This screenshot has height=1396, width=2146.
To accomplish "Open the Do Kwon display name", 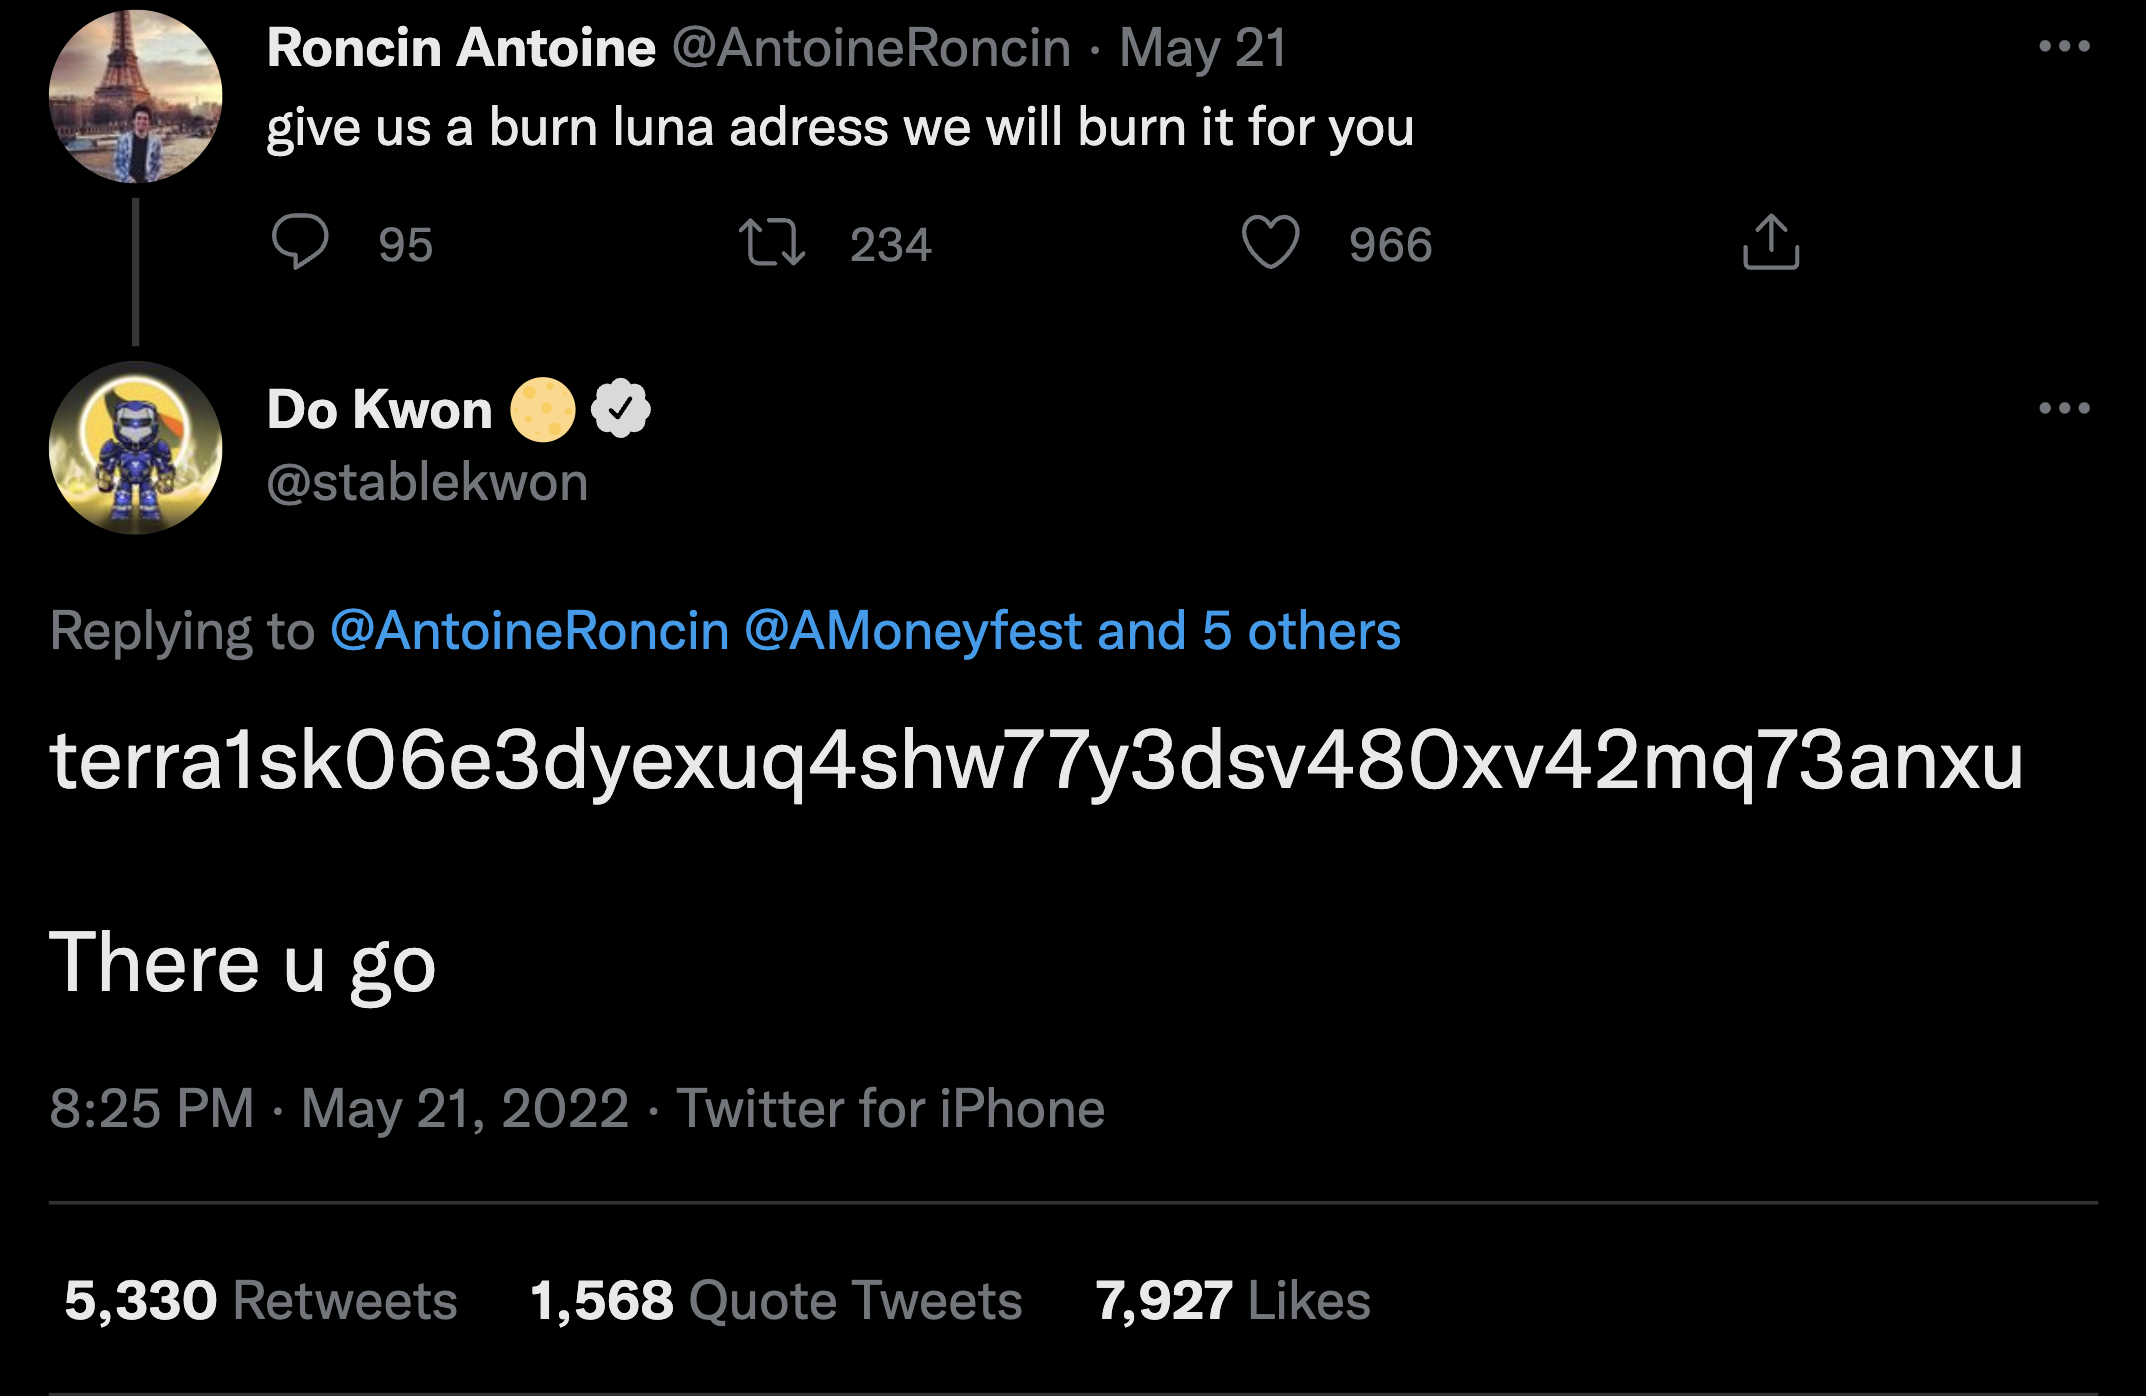I will point(380,409).
